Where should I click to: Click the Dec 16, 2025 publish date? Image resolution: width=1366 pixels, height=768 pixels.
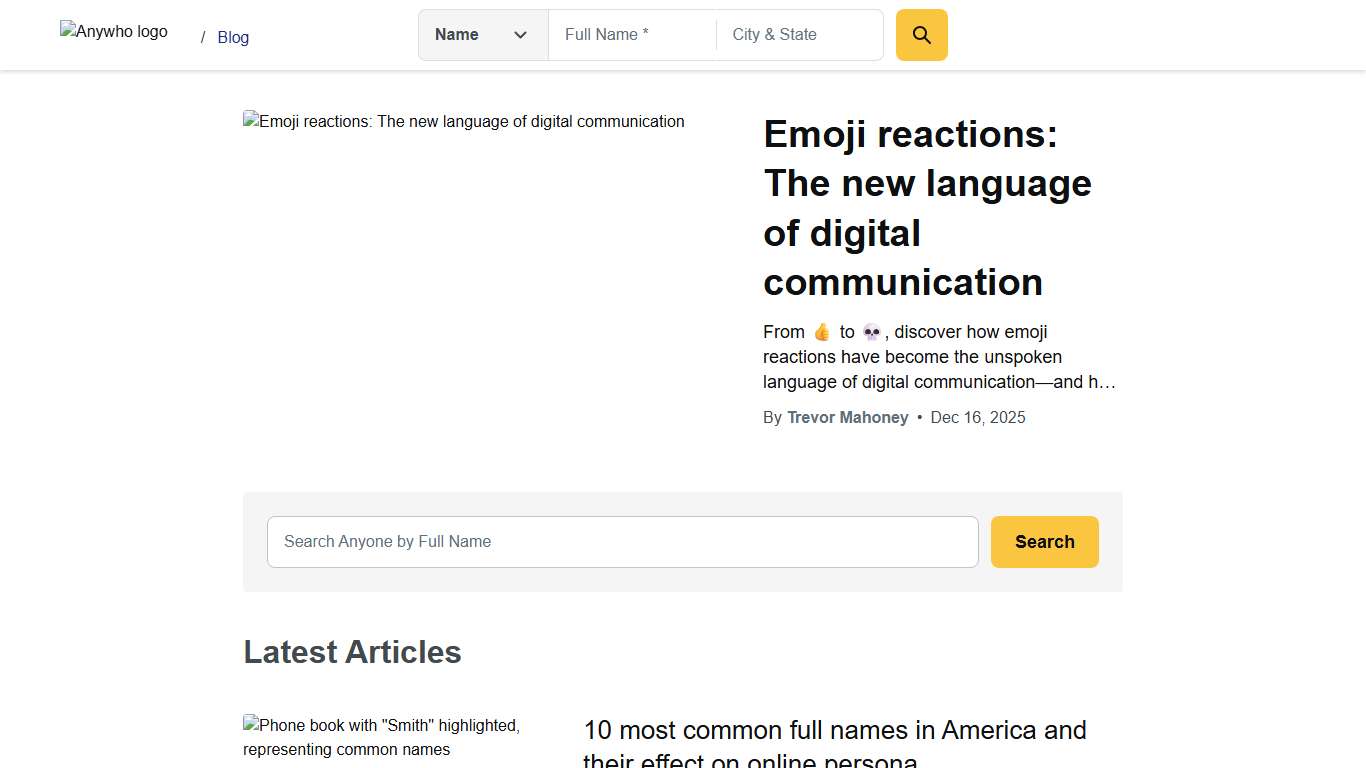coord(977,418)
